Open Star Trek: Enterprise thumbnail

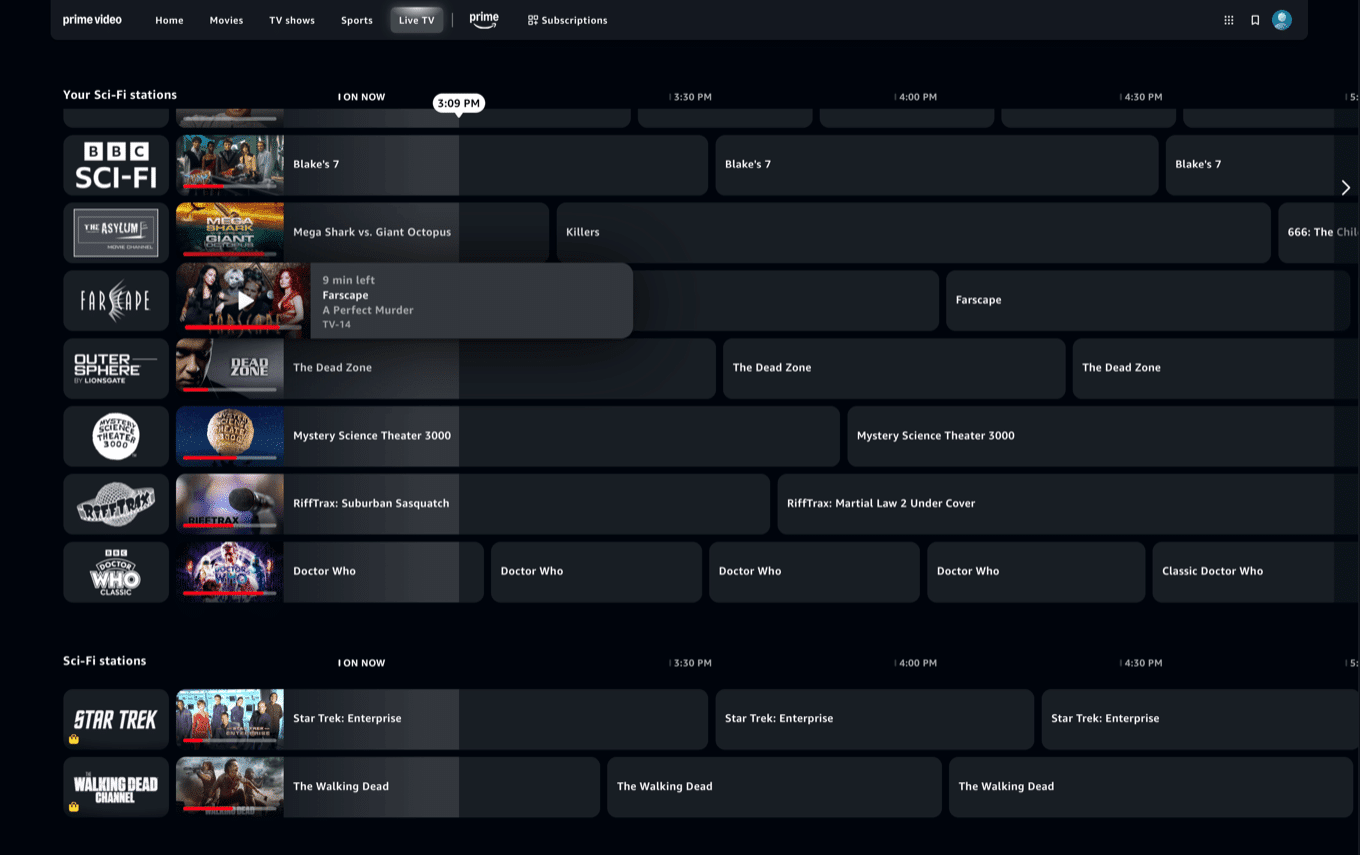click(x=230, y=720)
